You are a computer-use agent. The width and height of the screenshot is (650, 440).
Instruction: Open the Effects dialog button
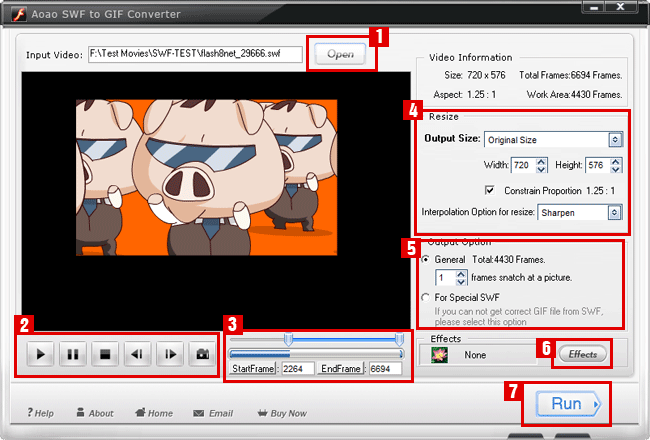[x=582, y=354]
